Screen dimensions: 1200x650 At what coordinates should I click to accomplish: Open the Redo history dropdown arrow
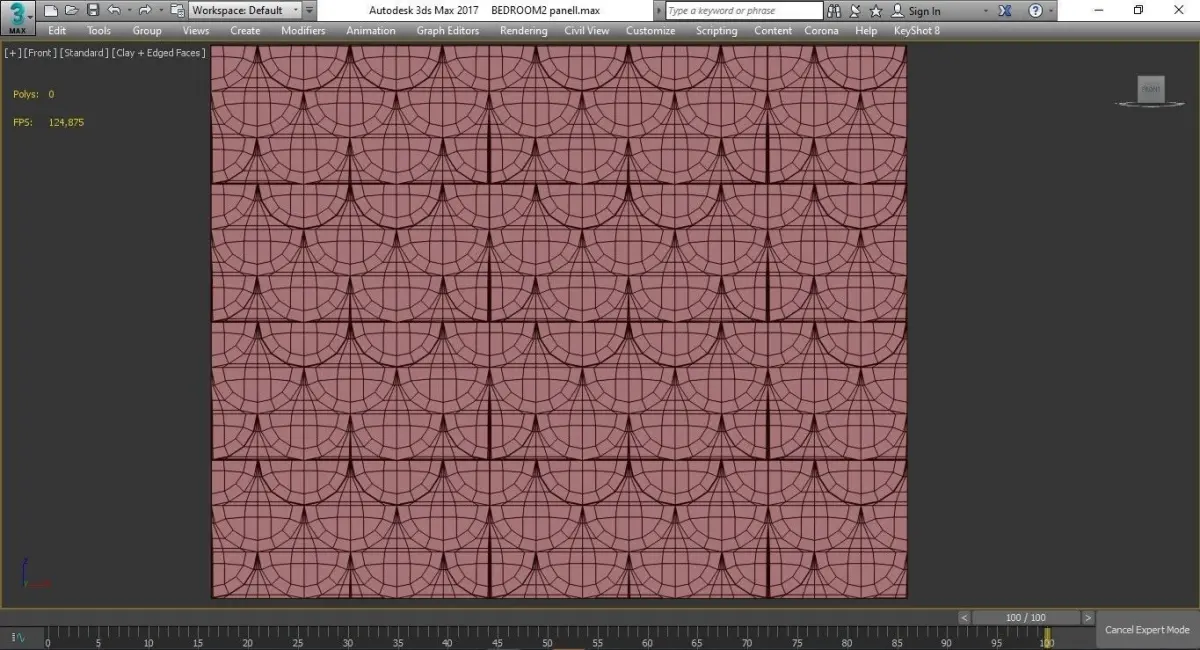(160, 11)
